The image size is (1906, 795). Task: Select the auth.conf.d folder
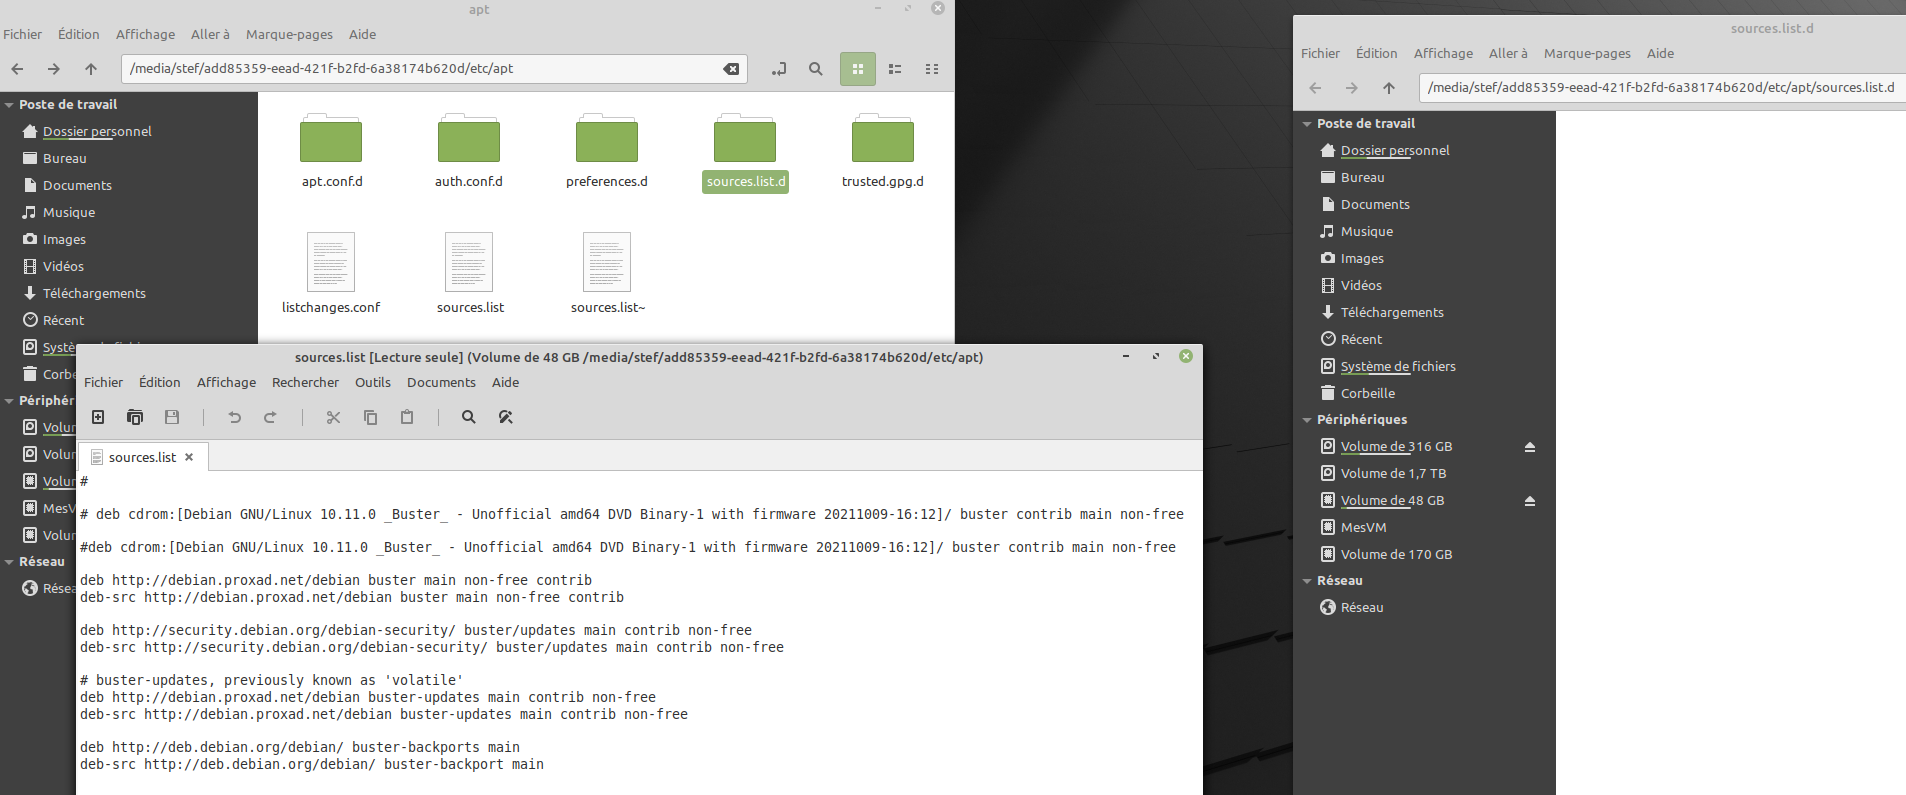(469, 151)
